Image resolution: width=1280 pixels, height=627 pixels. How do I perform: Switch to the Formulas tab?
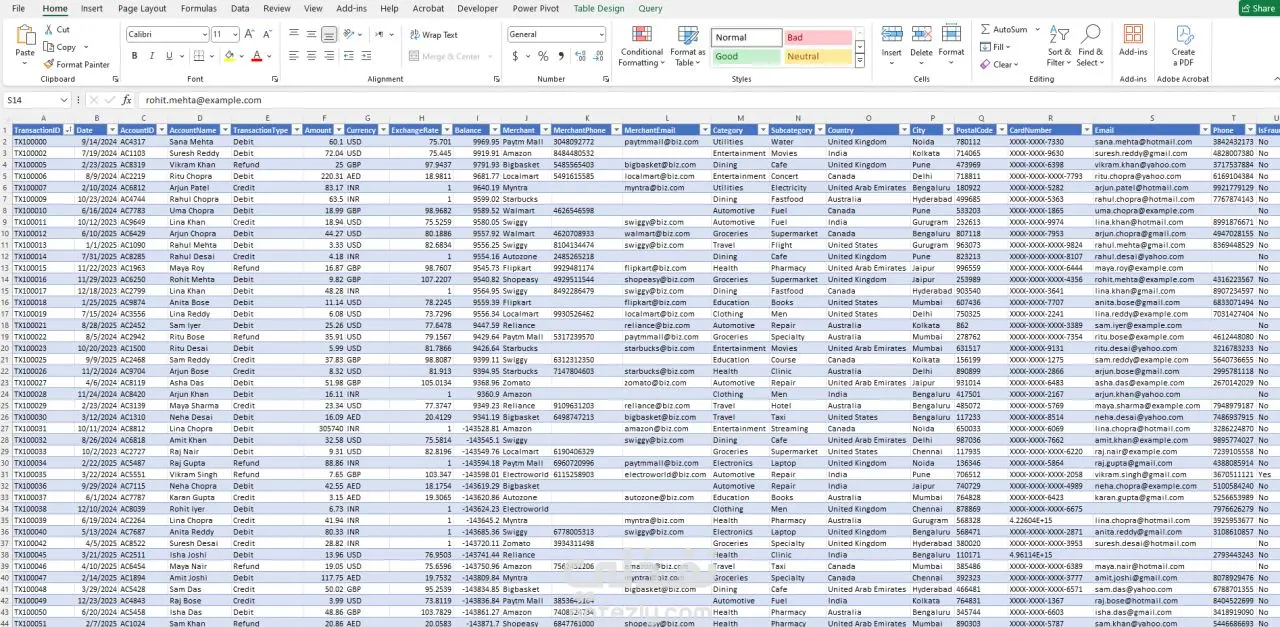click(x=198, y=8)
